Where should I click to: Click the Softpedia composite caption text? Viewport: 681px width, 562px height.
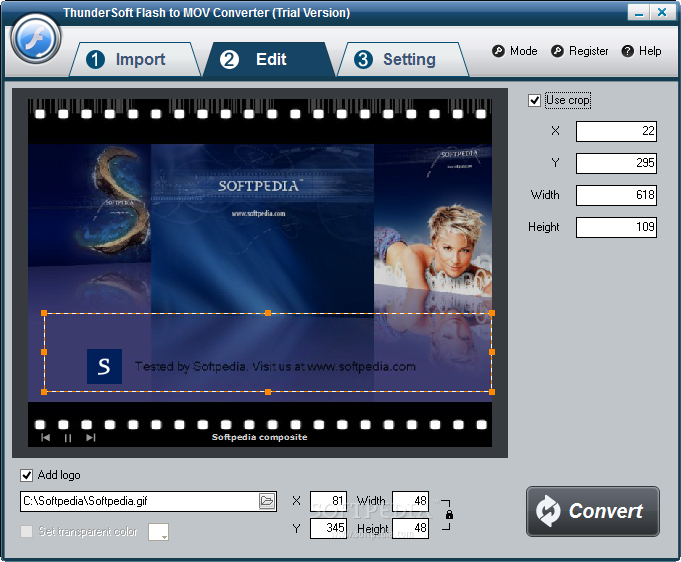(259, 437)
